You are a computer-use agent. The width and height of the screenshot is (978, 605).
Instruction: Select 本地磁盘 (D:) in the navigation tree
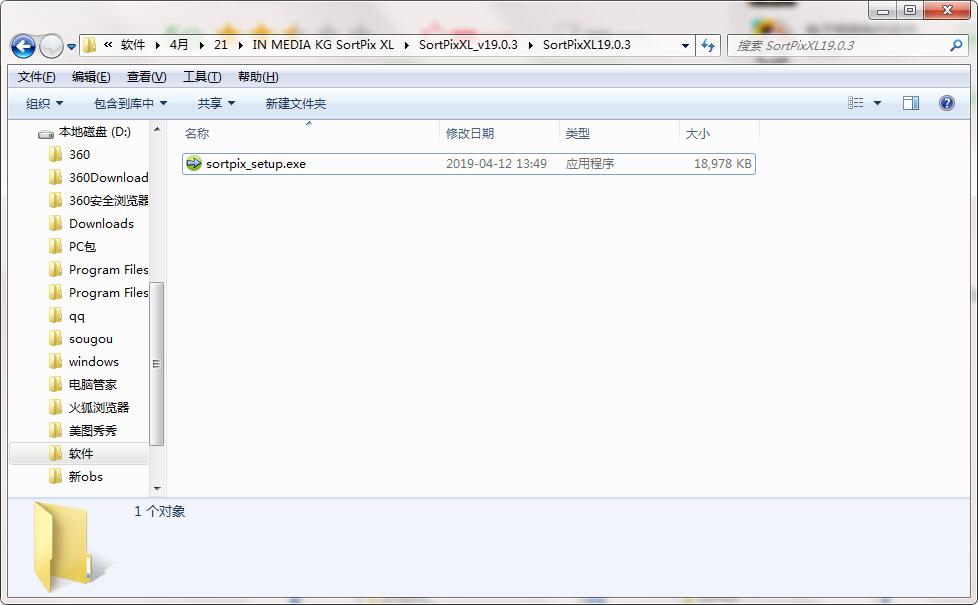(94, 132)
